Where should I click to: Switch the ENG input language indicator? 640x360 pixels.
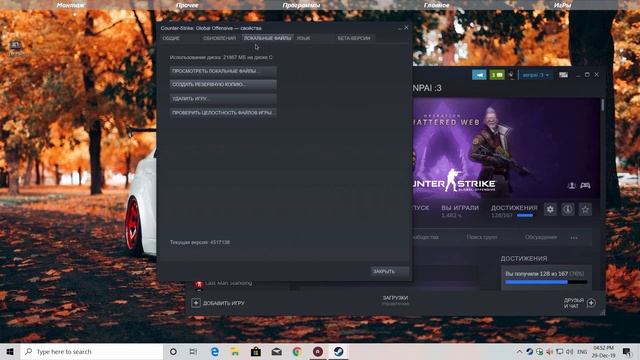(582, 351)
